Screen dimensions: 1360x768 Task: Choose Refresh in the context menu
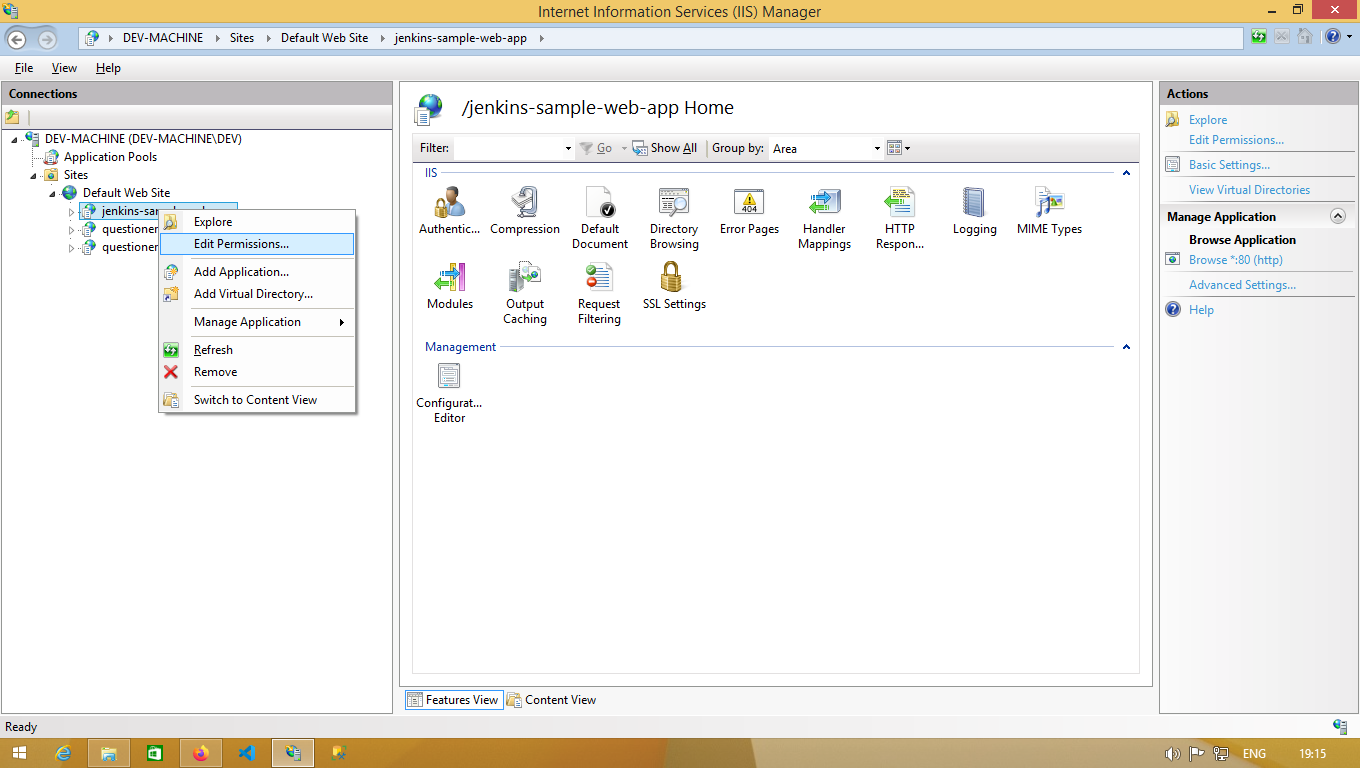coord(257,350)
